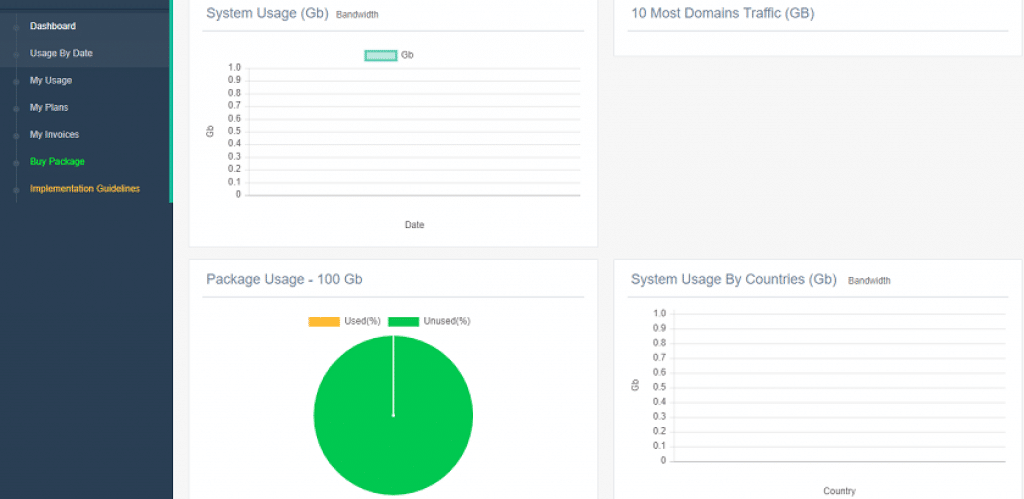
Task: Click bullet dot beside My Plans
Action: 16,108
